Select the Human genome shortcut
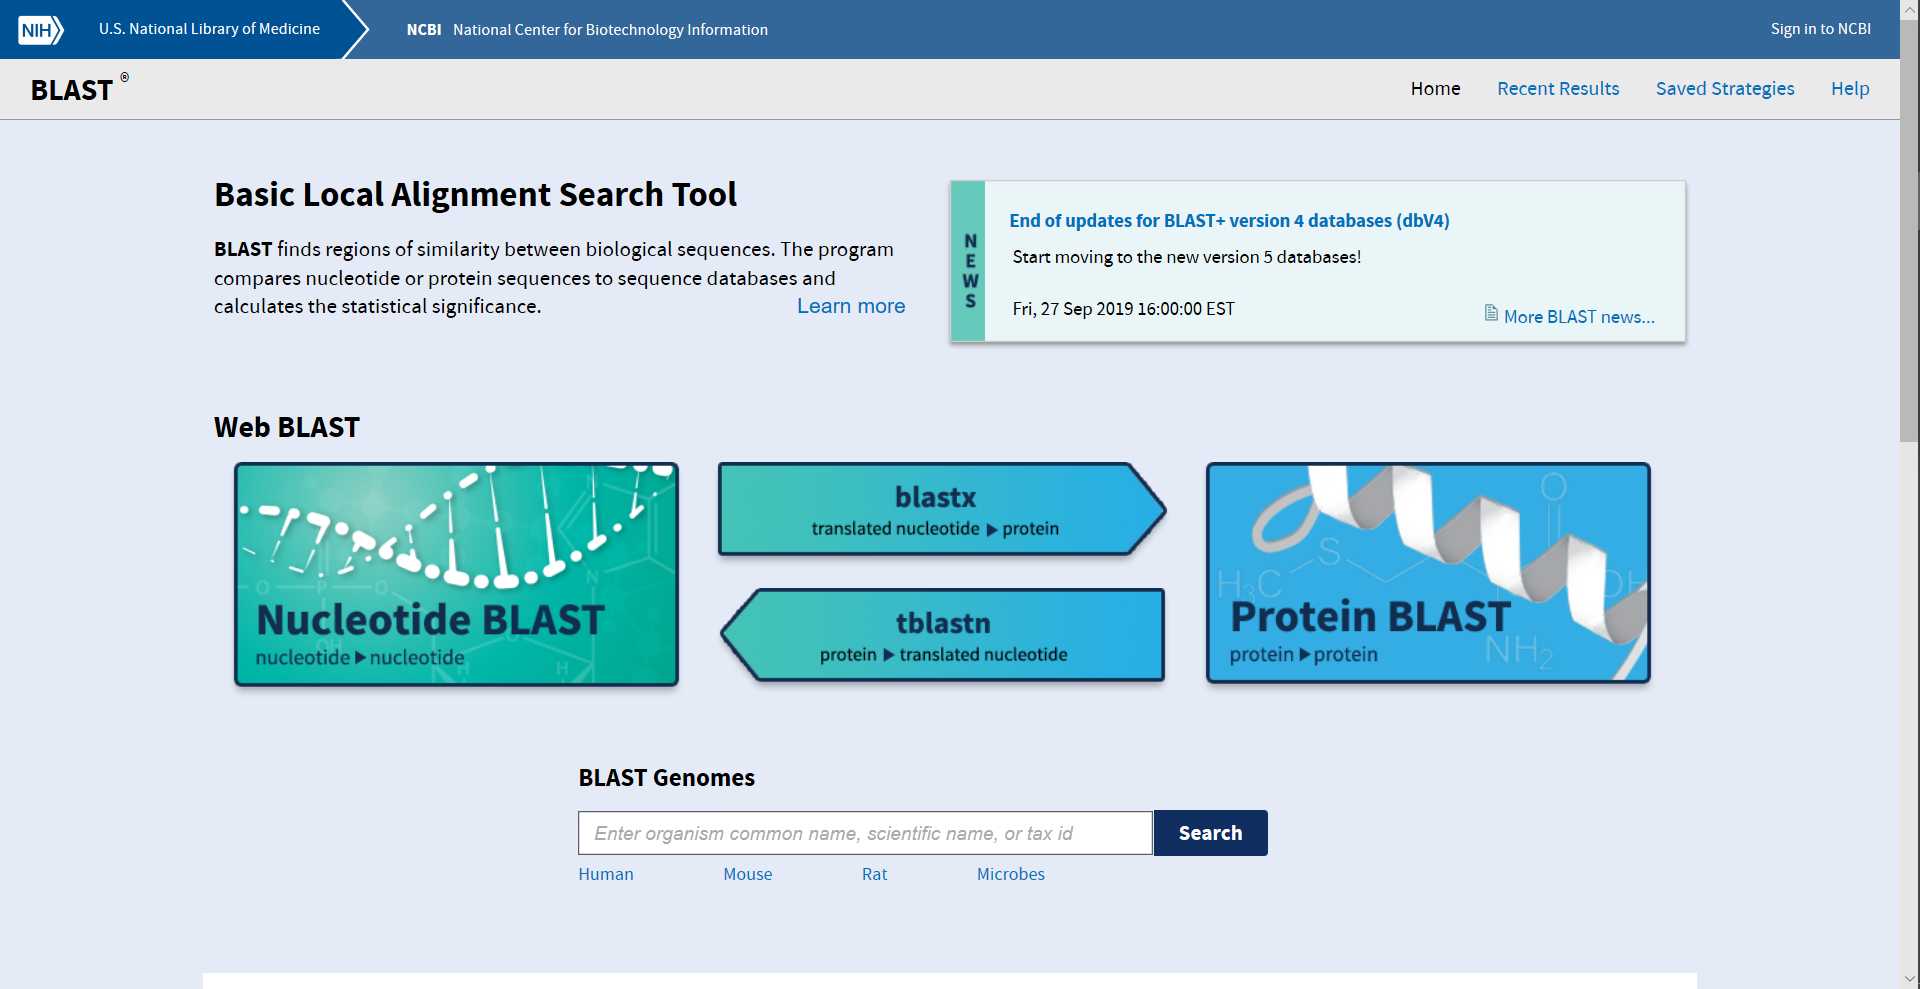Viewport: 1920px width, 989px height. (x=605, y=873)
